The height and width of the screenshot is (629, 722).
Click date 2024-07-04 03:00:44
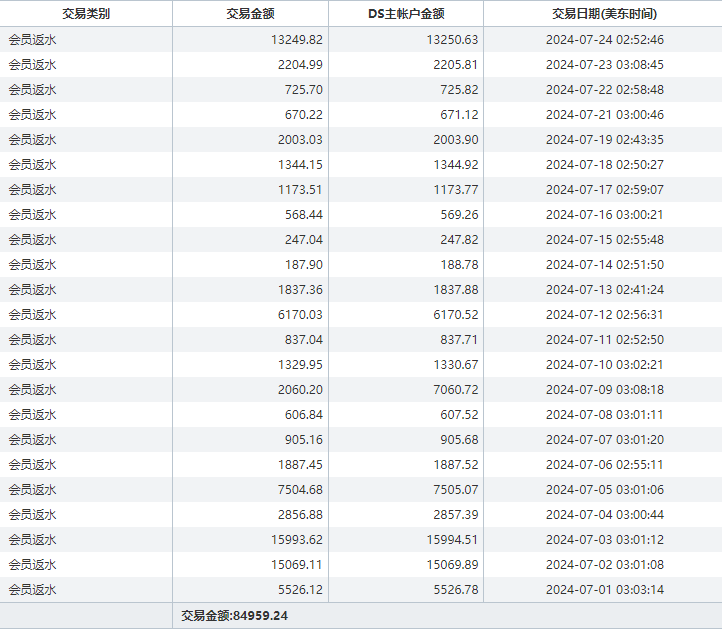pos(605,515)
